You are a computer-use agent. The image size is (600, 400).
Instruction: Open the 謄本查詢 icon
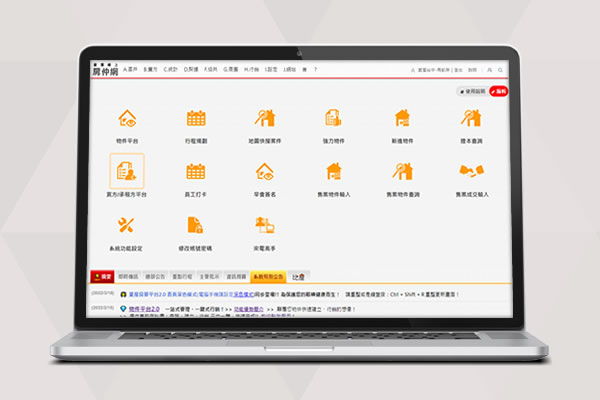pyautogui.click(x=471, y=119)
